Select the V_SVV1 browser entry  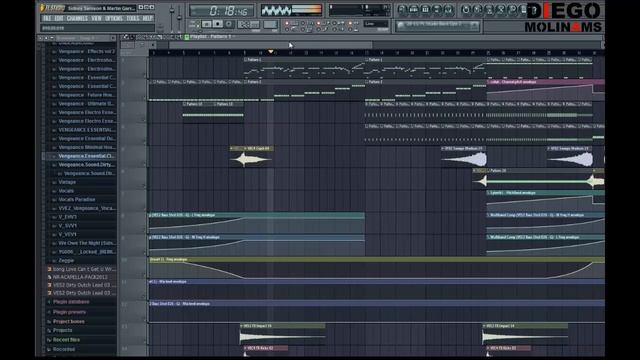[x=67, y=225]
